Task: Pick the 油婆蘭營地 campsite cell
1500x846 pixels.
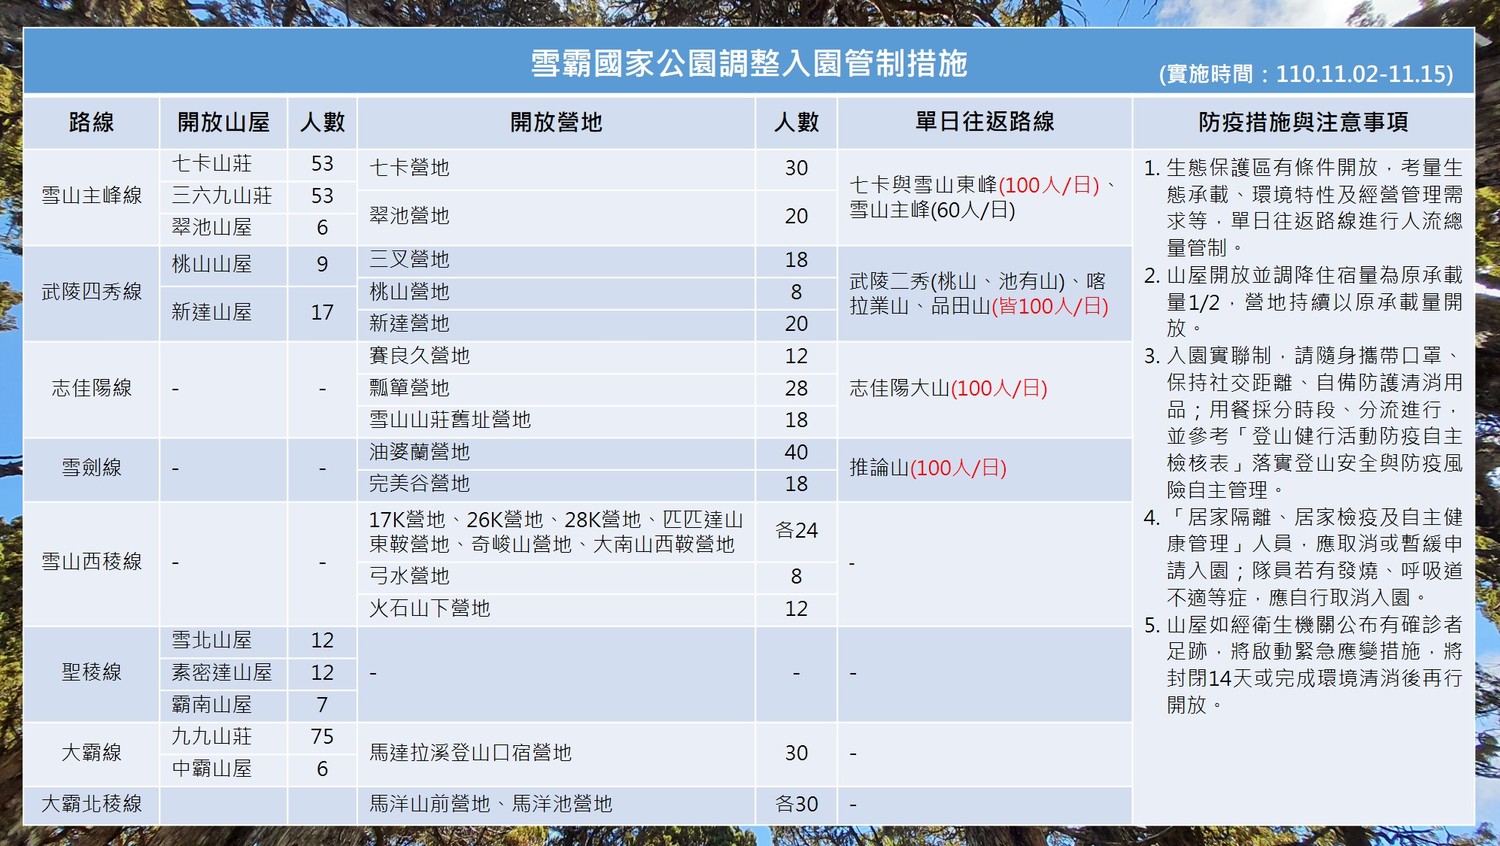Action: [556, 452]
